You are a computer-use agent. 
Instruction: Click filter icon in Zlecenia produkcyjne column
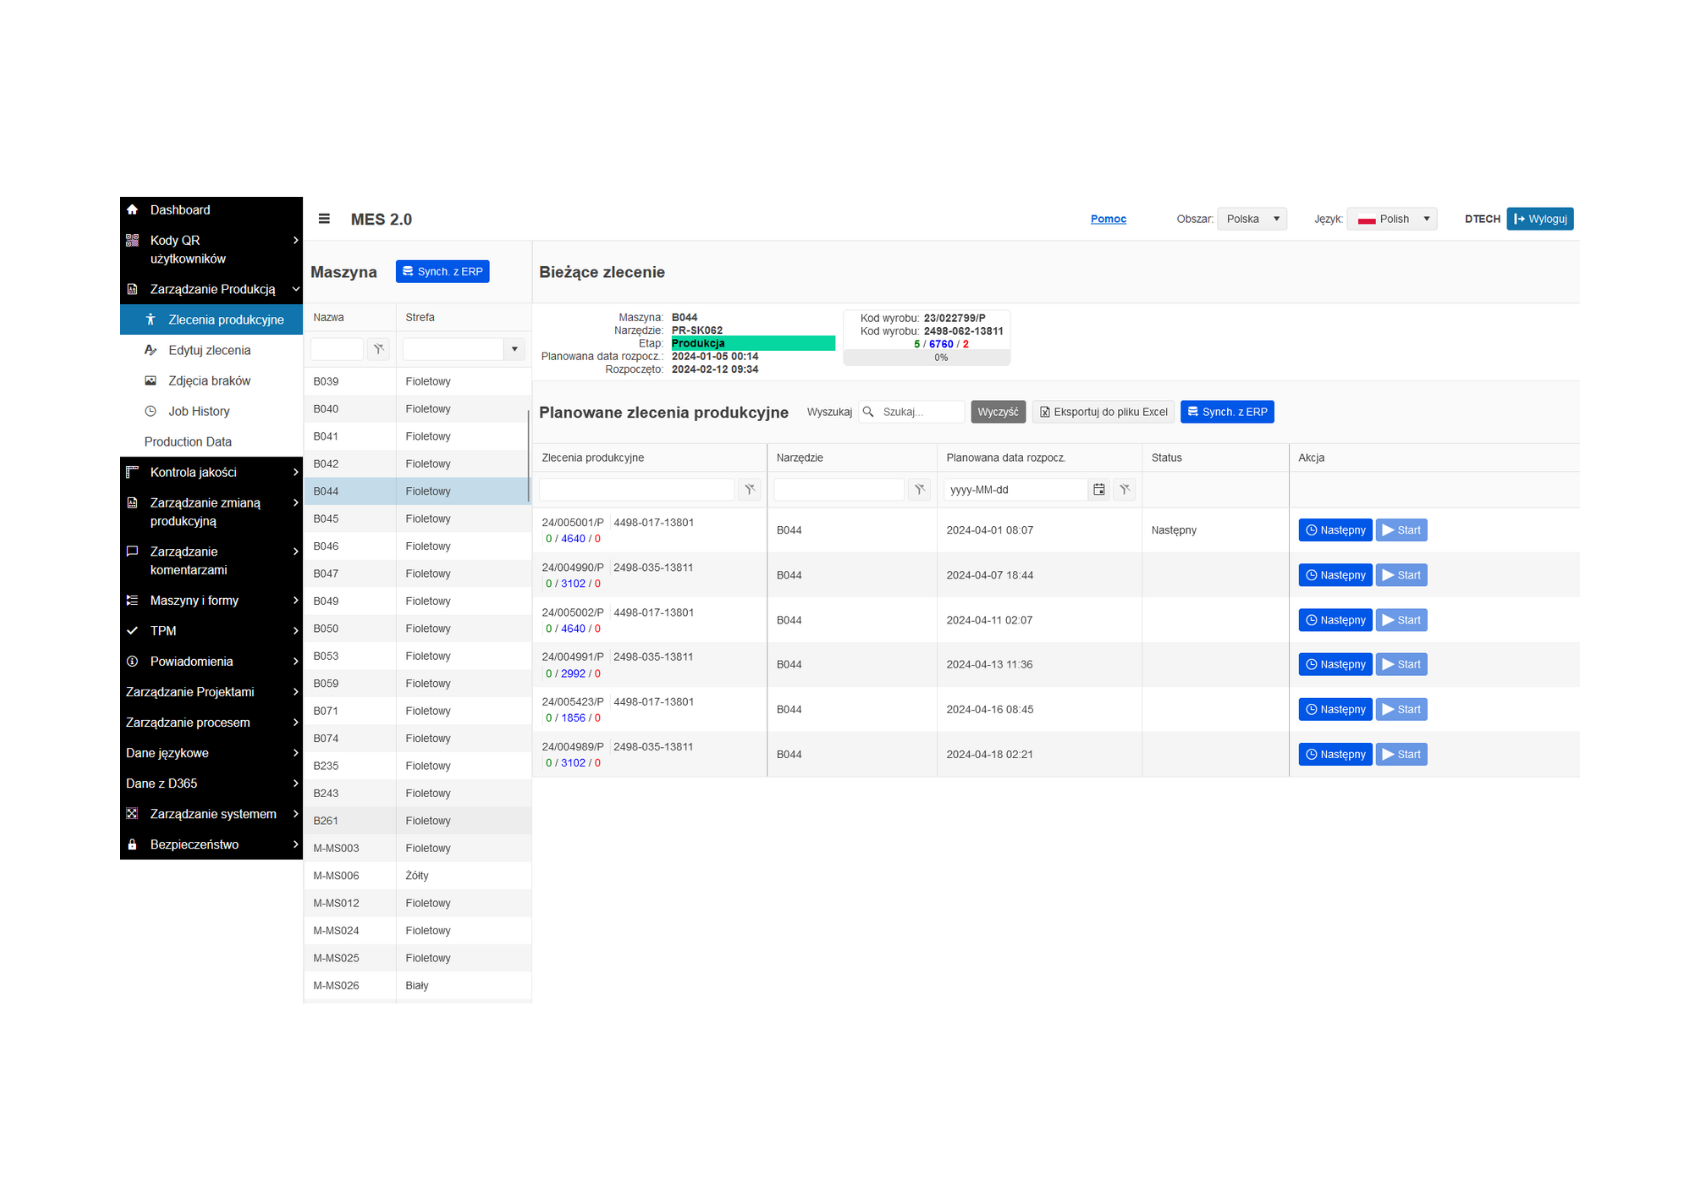point(749,490)
